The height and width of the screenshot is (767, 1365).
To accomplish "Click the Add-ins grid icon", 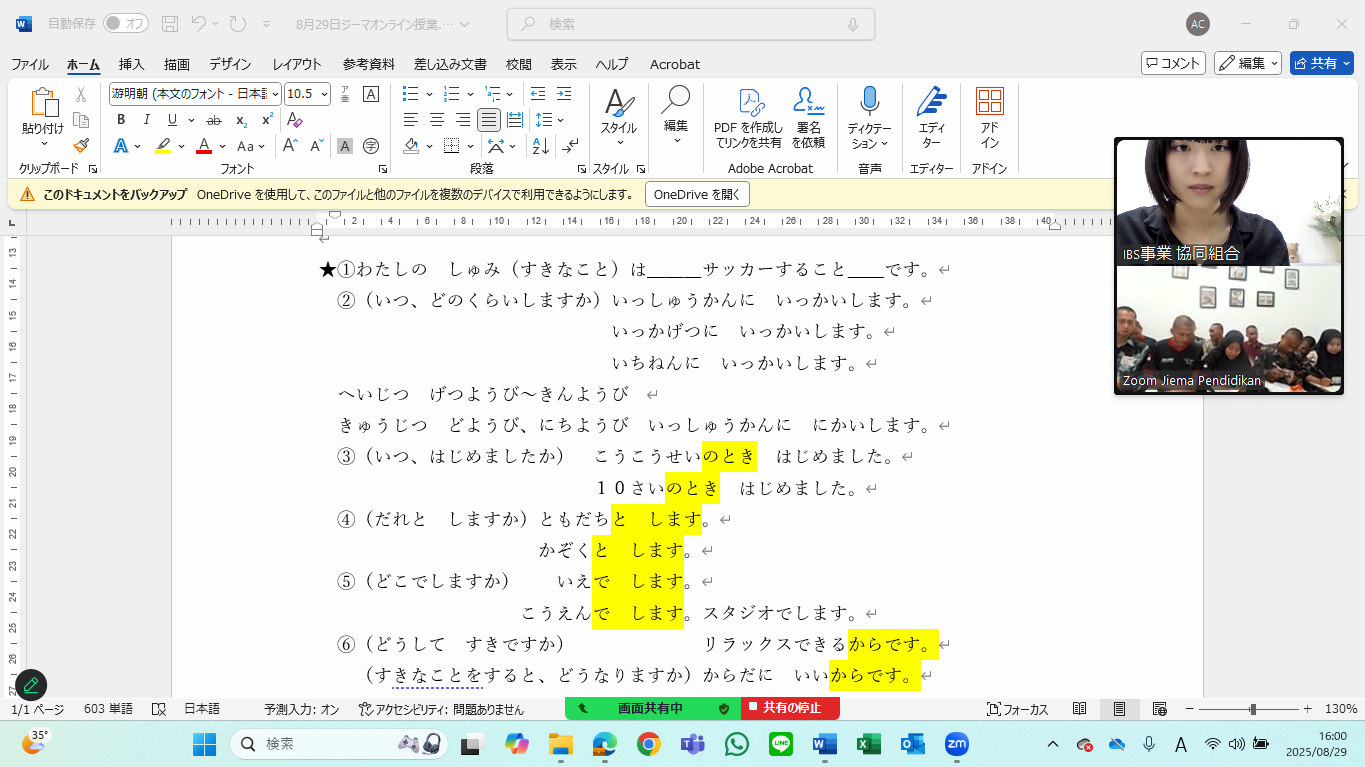I will tap(989, 118).
